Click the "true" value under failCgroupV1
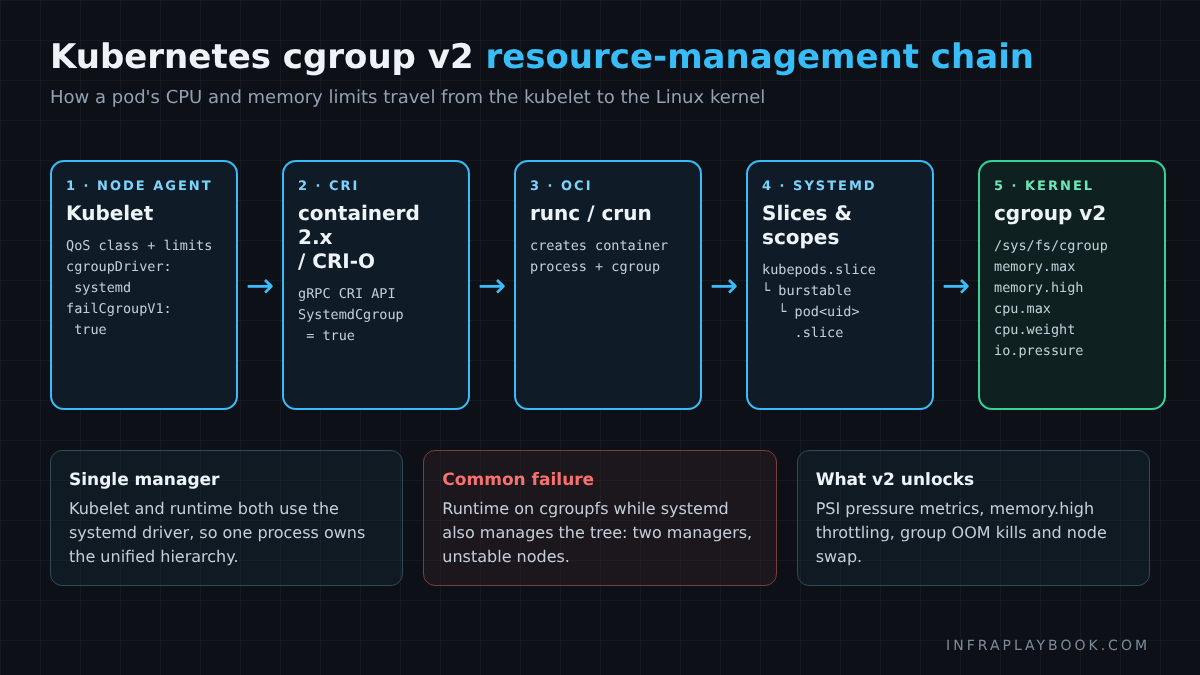The height and width of the screenshot is (675, 1200). pyautogui.click(x=90, y=329)
